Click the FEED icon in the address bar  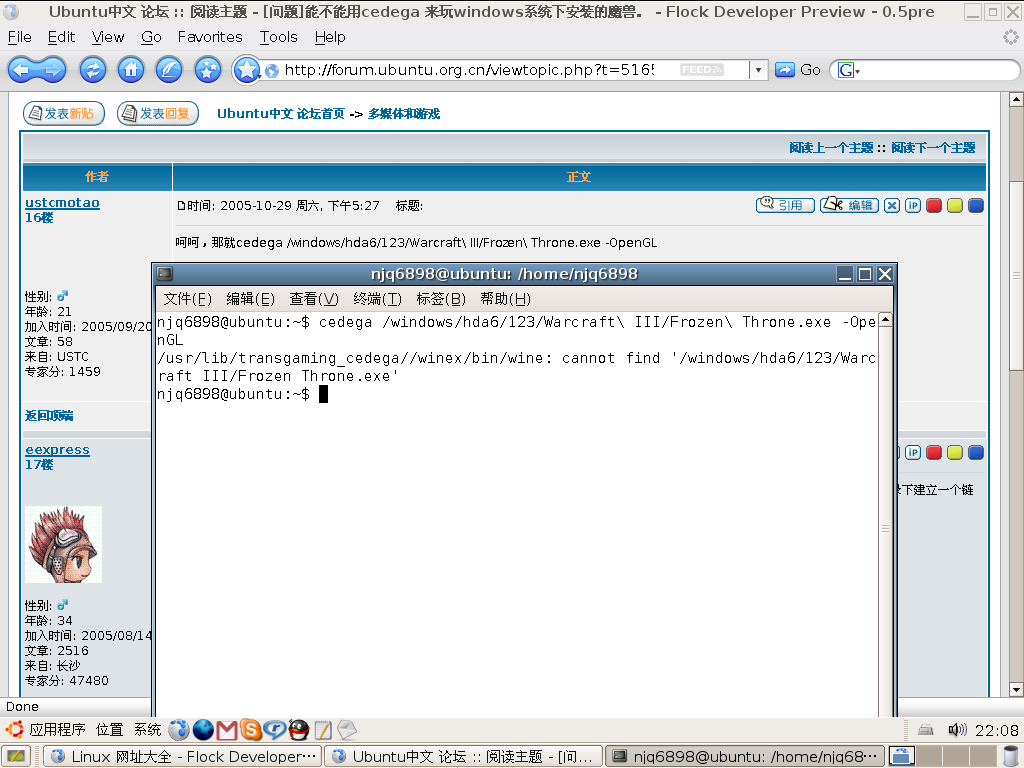click(701, 70)
